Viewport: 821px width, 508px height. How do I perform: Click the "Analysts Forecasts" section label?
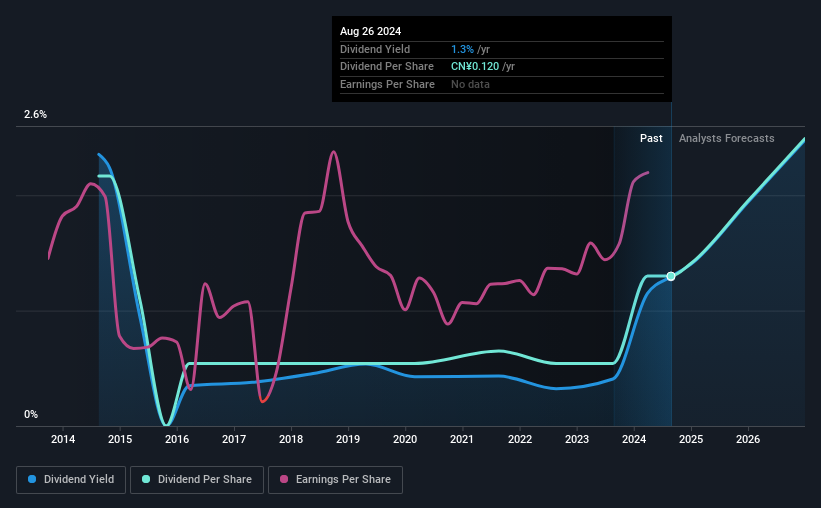pyautogui.click(x=726, y=139)
